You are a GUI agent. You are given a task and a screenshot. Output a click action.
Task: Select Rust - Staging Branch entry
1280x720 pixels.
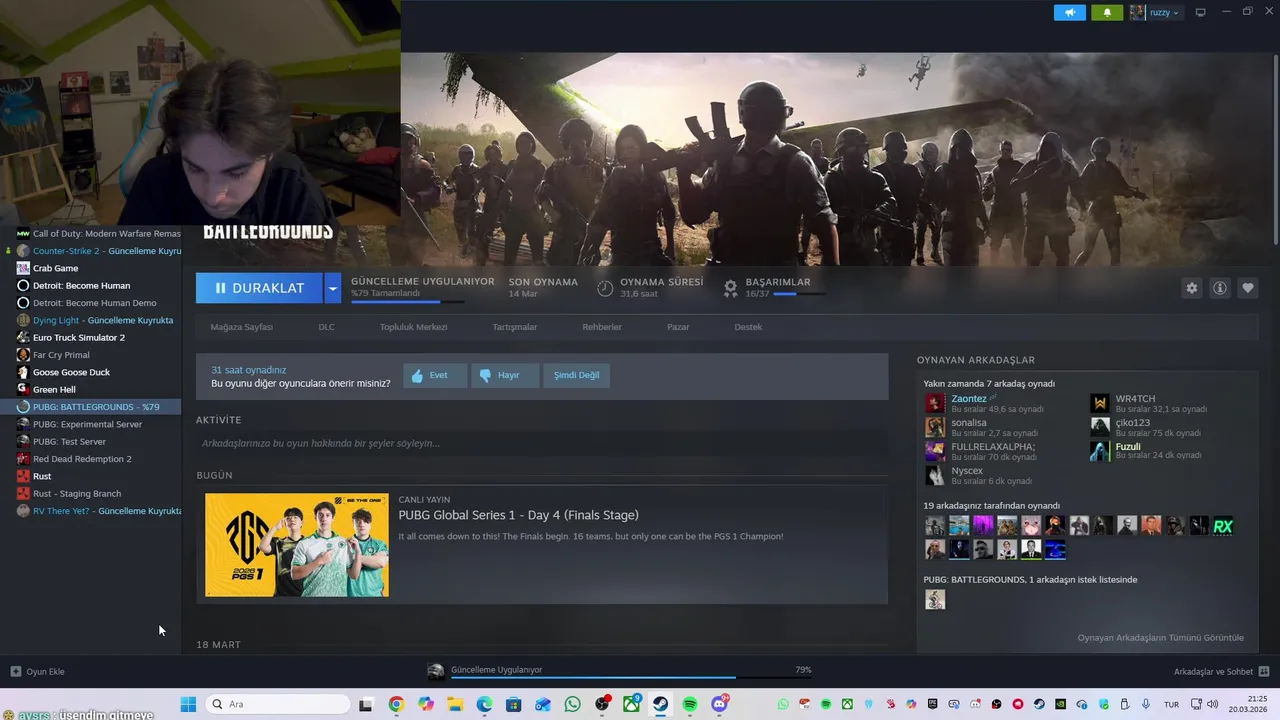click(77, 493)
